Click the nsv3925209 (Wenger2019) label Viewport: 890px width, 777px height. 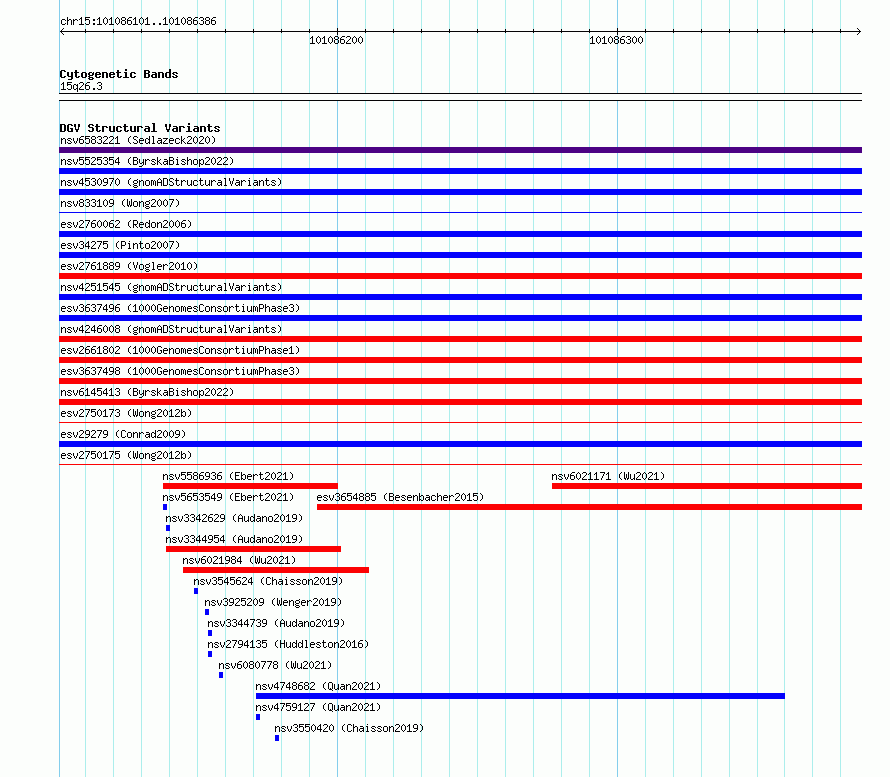(x=273, y=602)
